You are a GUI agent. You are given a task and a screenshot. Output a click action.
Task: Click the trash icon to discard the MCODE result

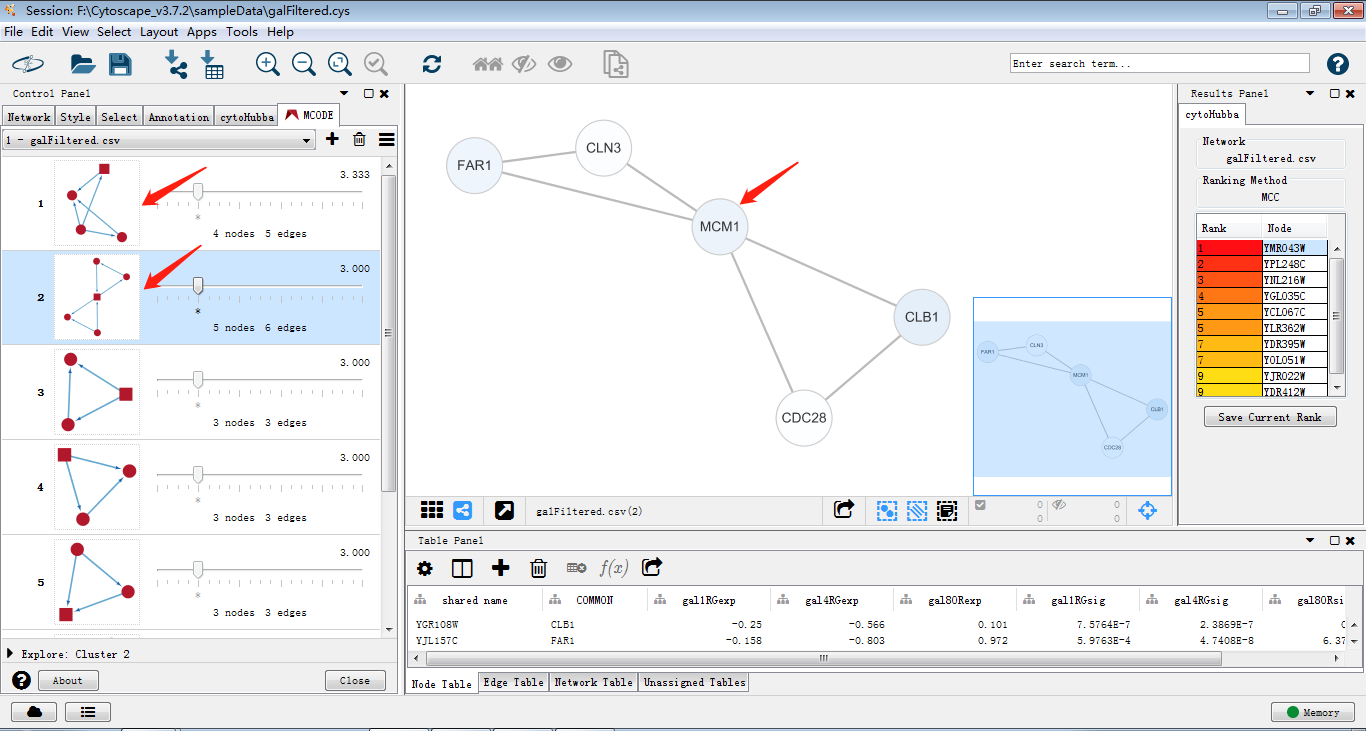[x=359, y=140]
